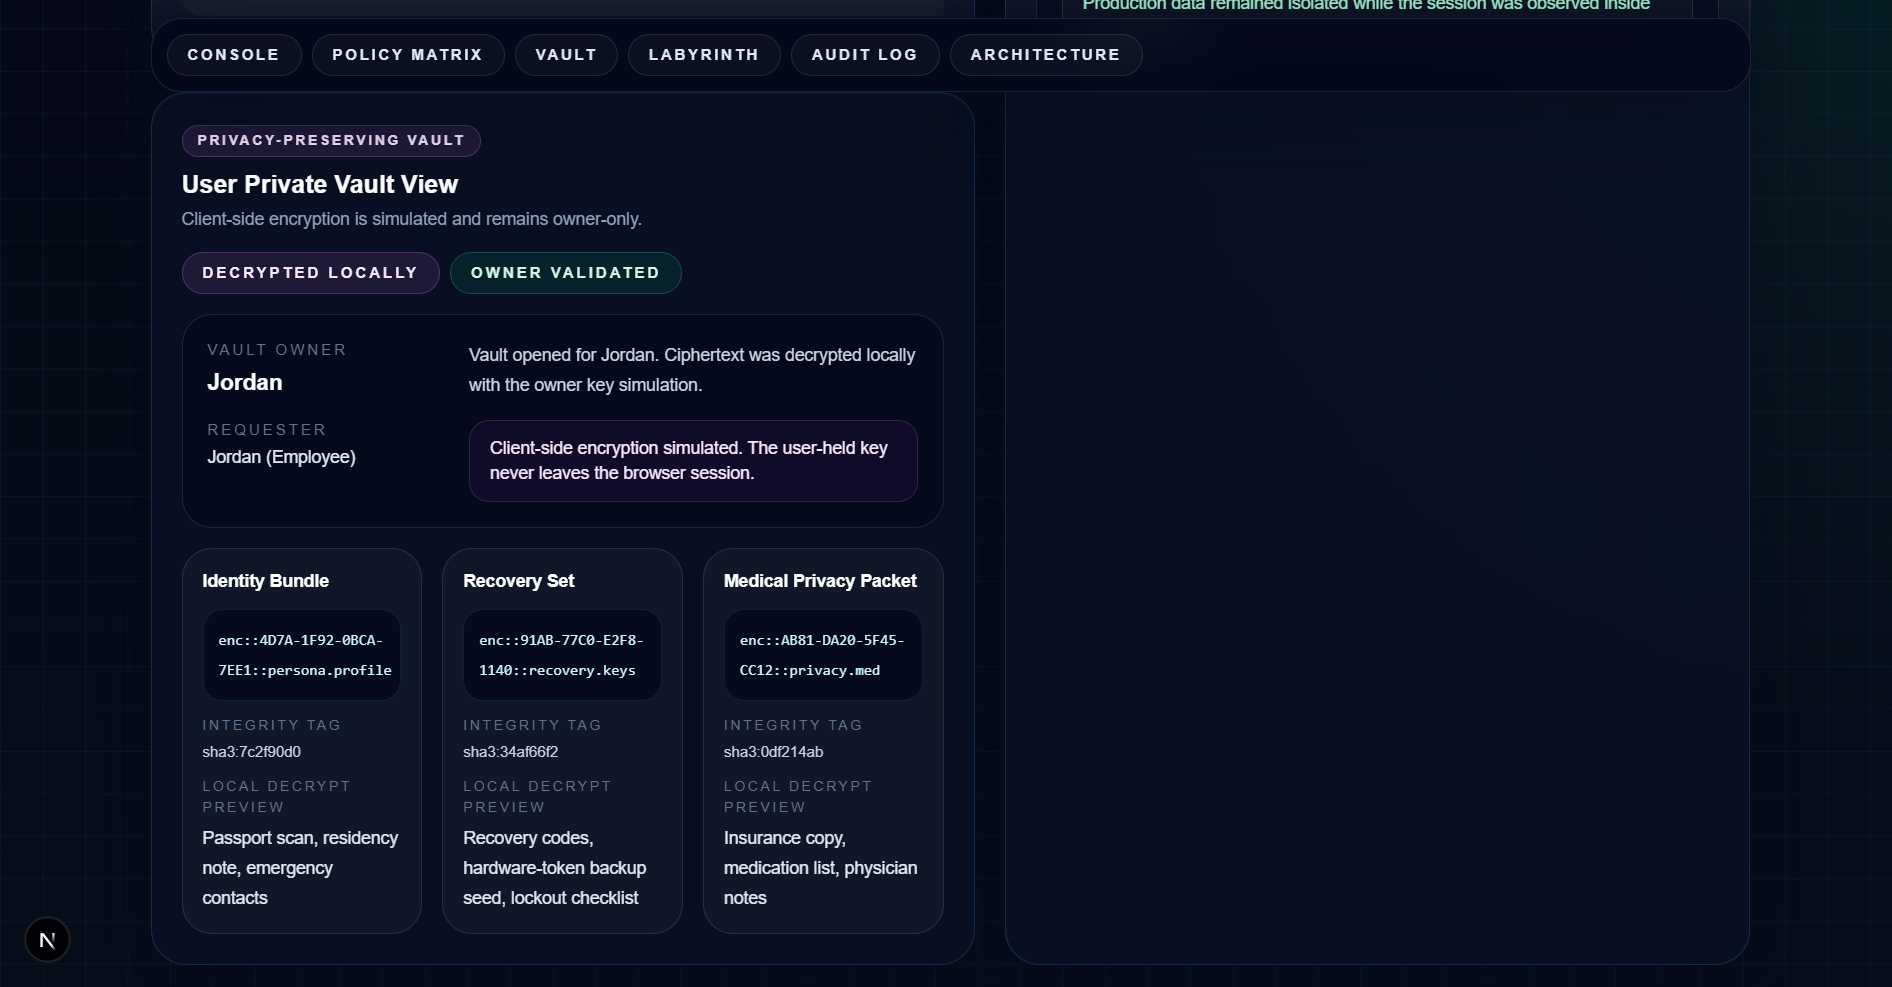Click integrity tag sha3:7c2f90d0

click(x=251, y=752)
